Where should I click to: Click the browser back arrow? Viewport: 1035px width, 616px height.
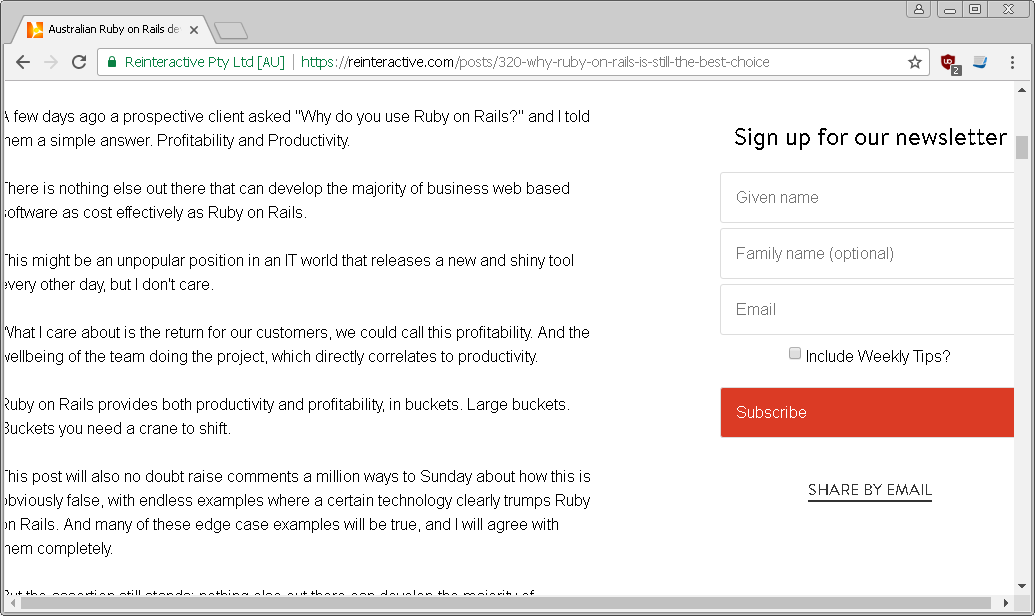23,62
